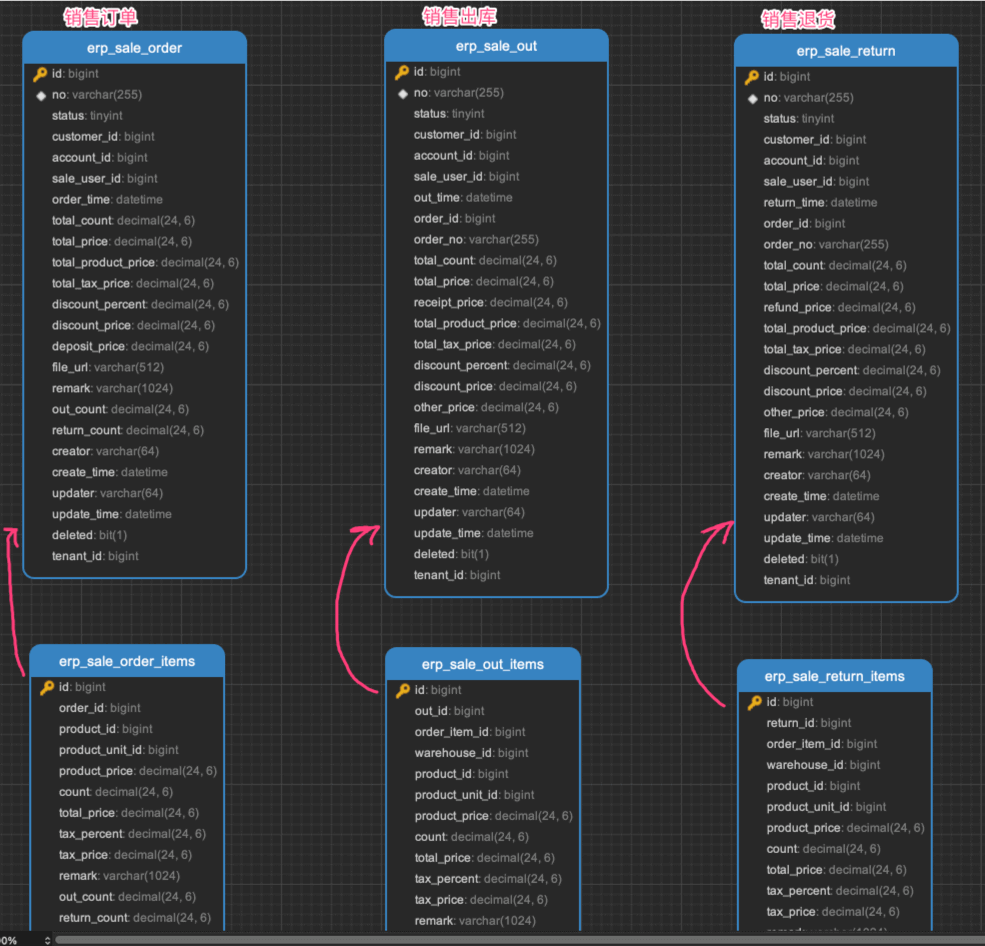Click the diamond icon beside no in erp_sale_return

[x=752, y=98]
